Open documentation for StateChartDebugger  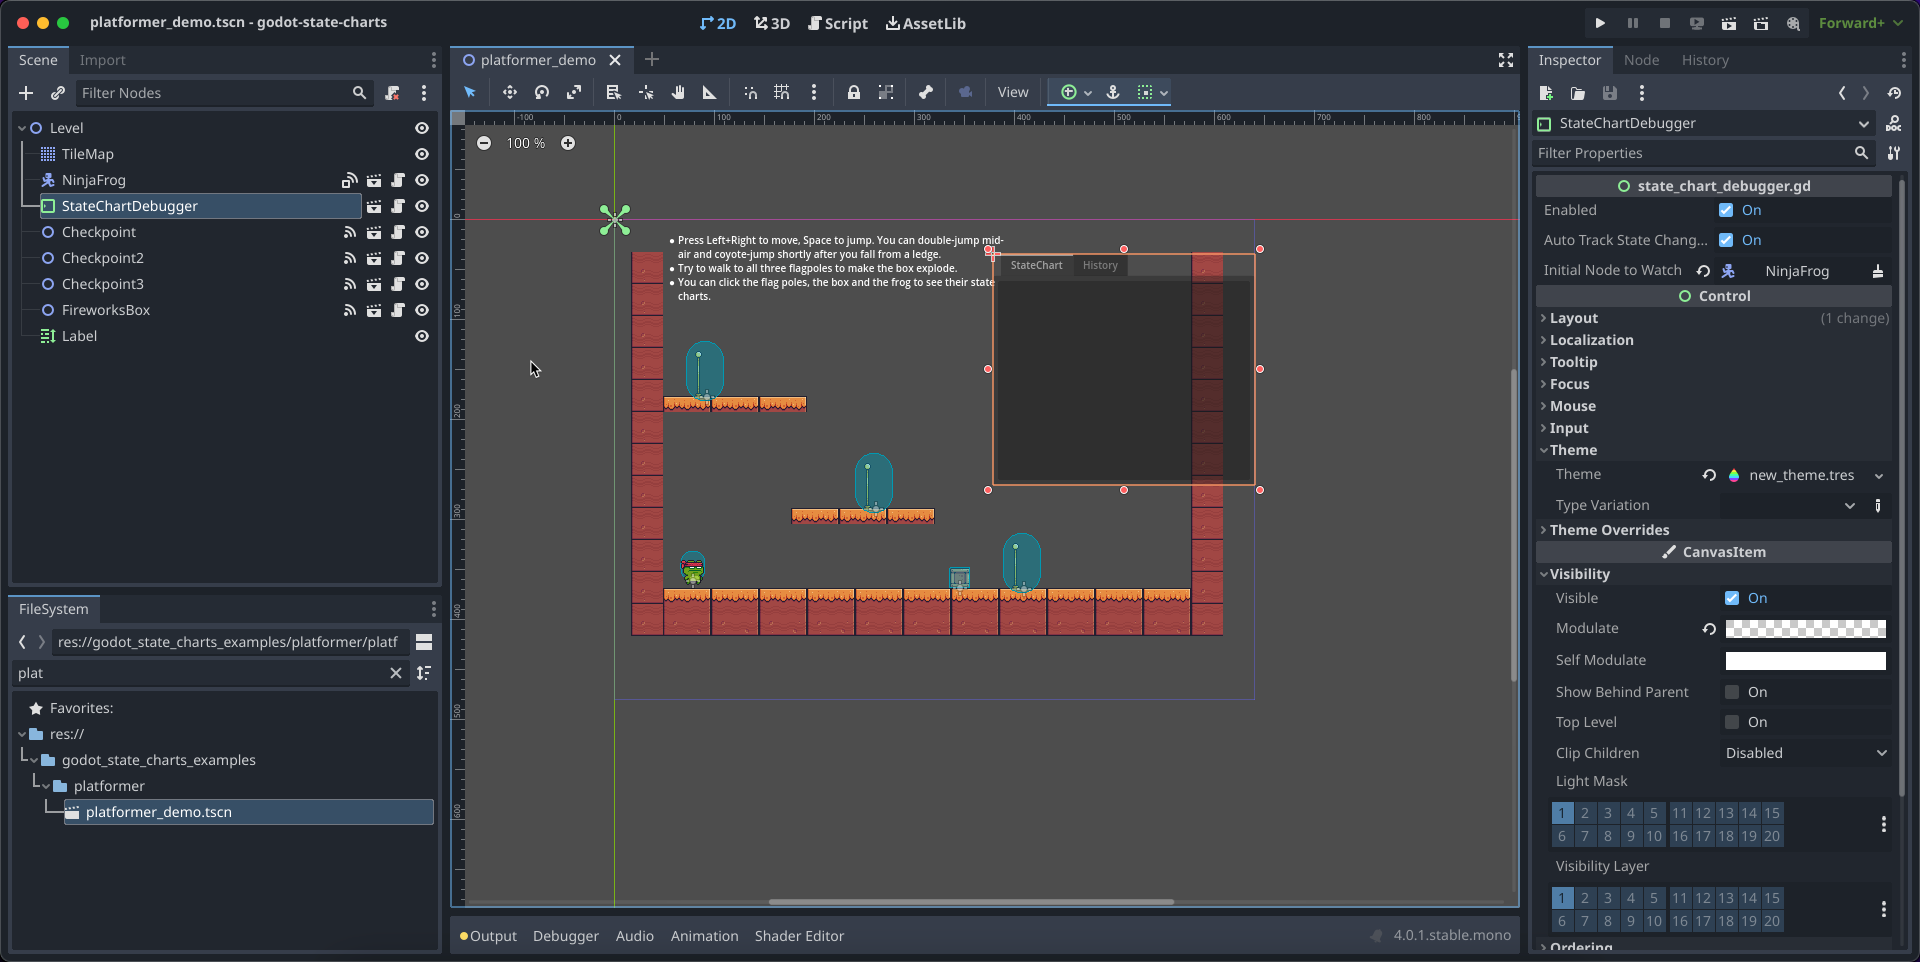click(x=1894, y=123)
